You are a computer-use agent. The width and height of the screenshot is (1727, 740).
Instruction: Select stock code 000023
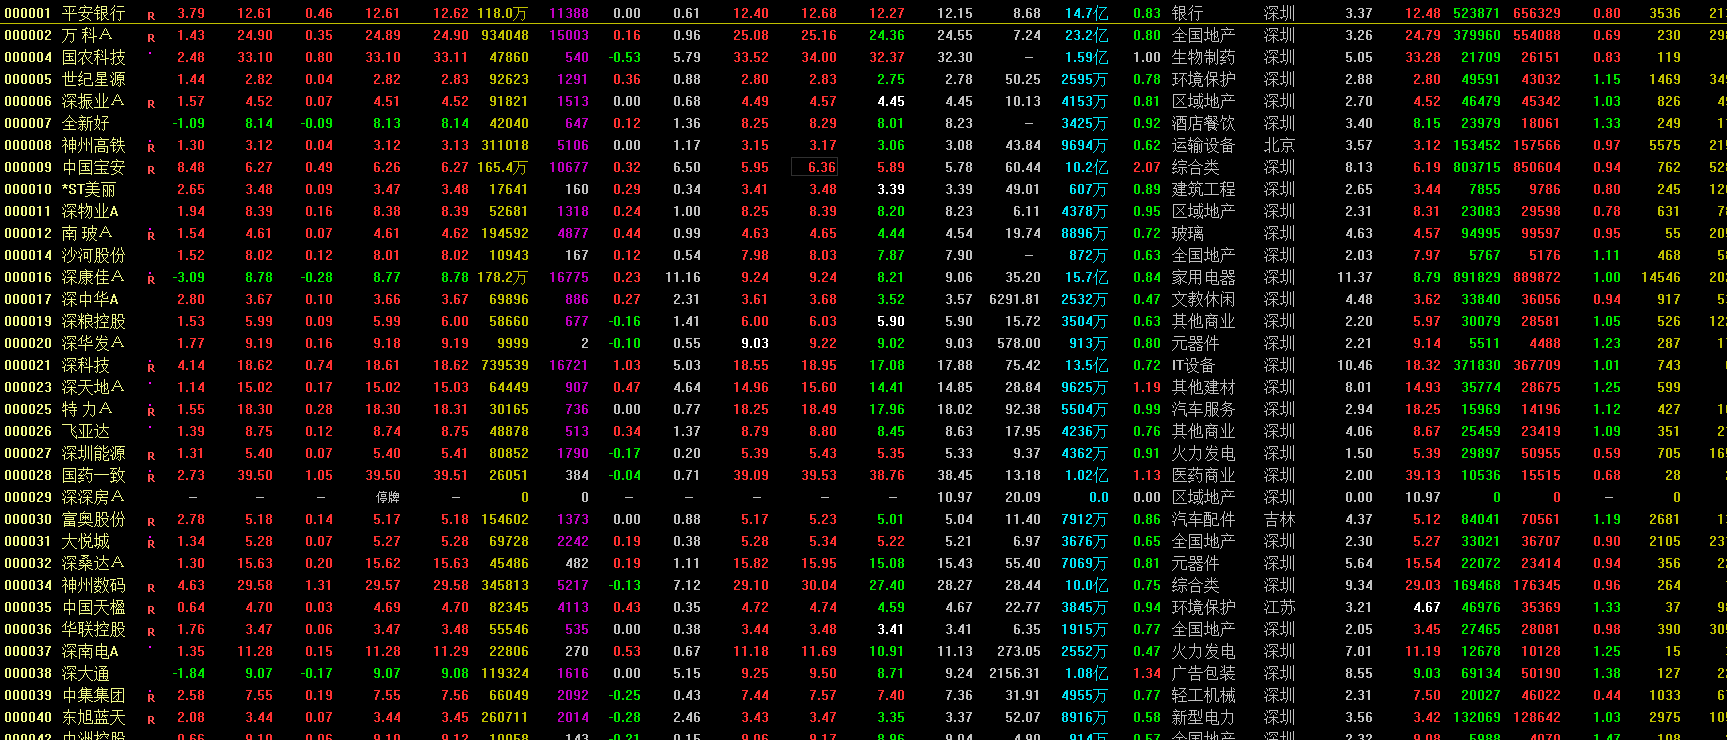point(28,387)
